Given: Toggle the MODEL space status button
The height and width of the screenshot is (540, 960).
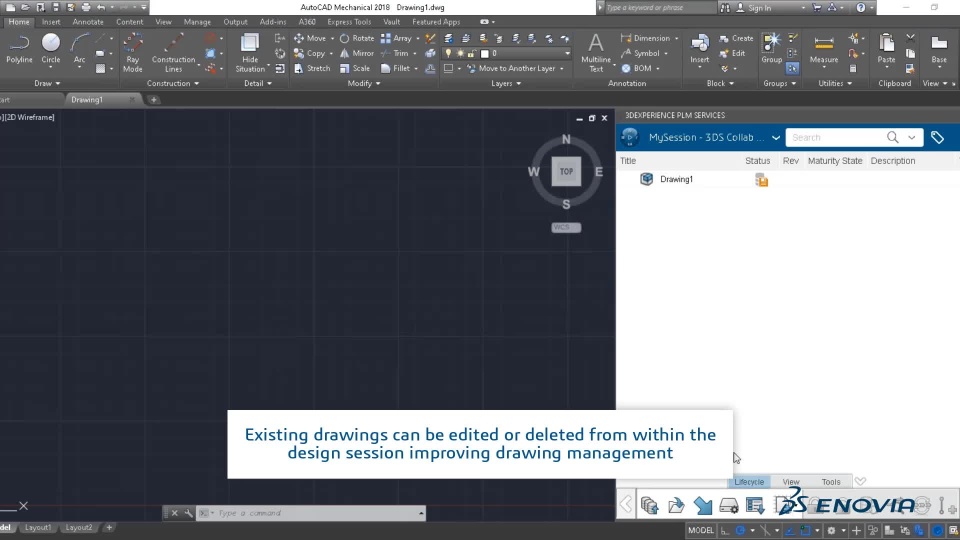Looking at the screenshot, I should pos(700,530).
